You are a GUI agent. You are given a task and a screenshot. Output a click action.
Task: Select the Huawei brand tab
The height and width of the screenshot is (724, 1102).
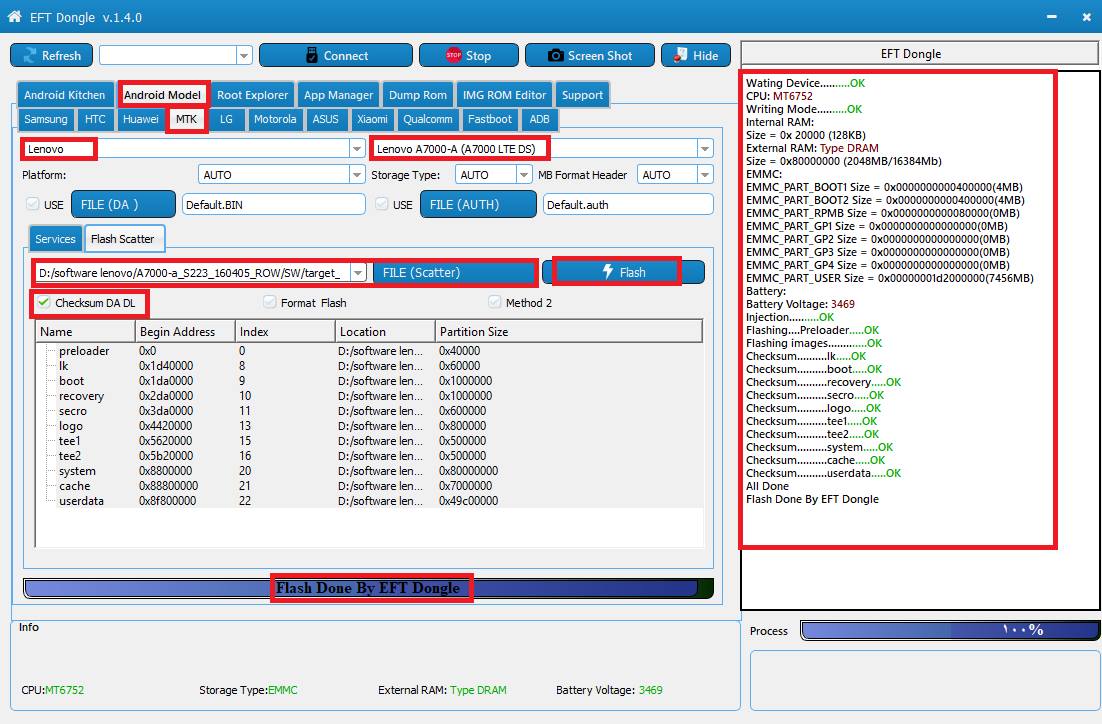click(x=141, y=119)
